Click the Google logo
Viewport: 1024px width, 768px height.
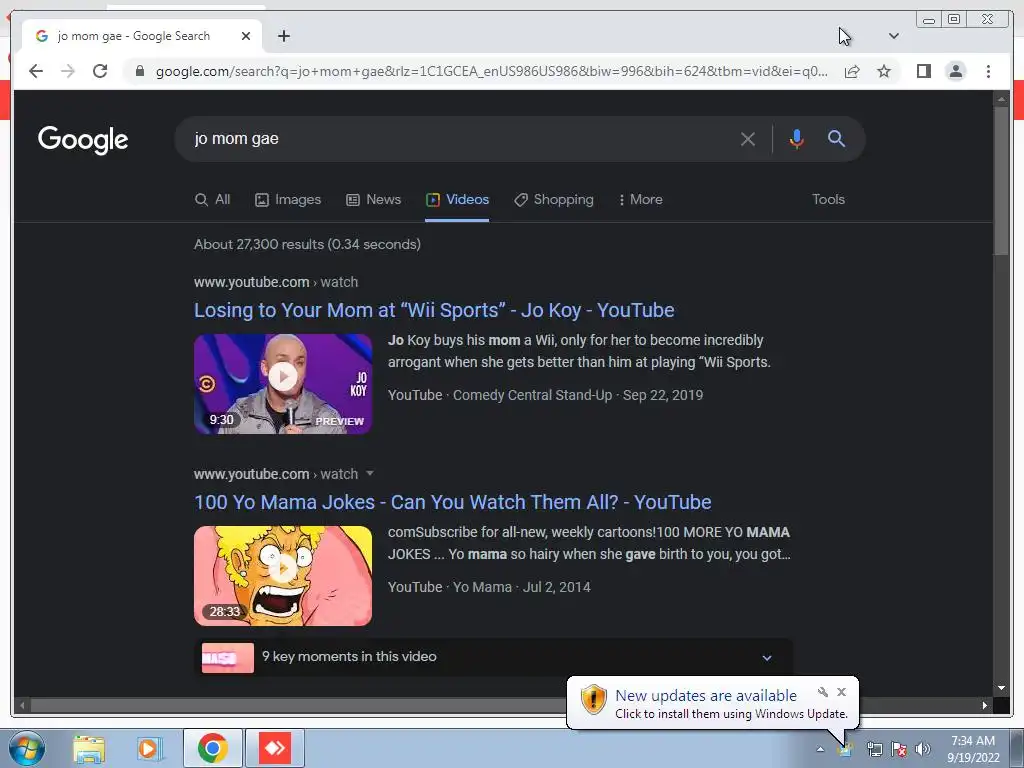click(x=83, y=139)
